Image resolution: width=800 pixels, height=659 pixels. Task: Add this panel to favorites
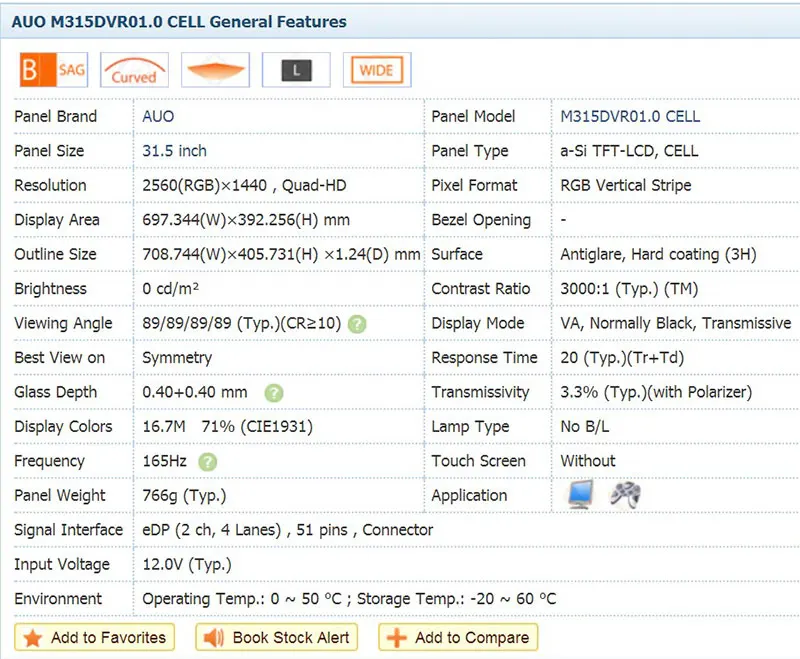[x=94, y=638]
